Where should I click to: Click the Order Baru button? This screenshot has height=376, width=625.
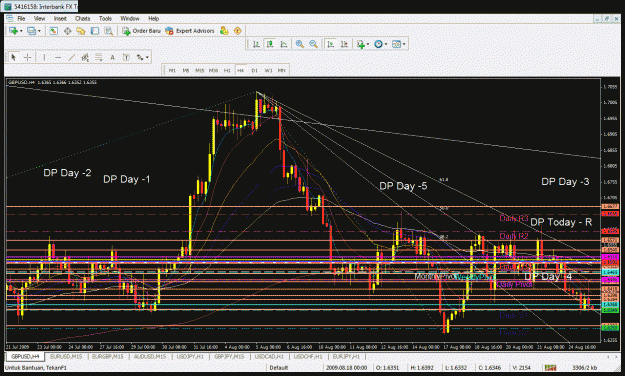tap(142, 31)
